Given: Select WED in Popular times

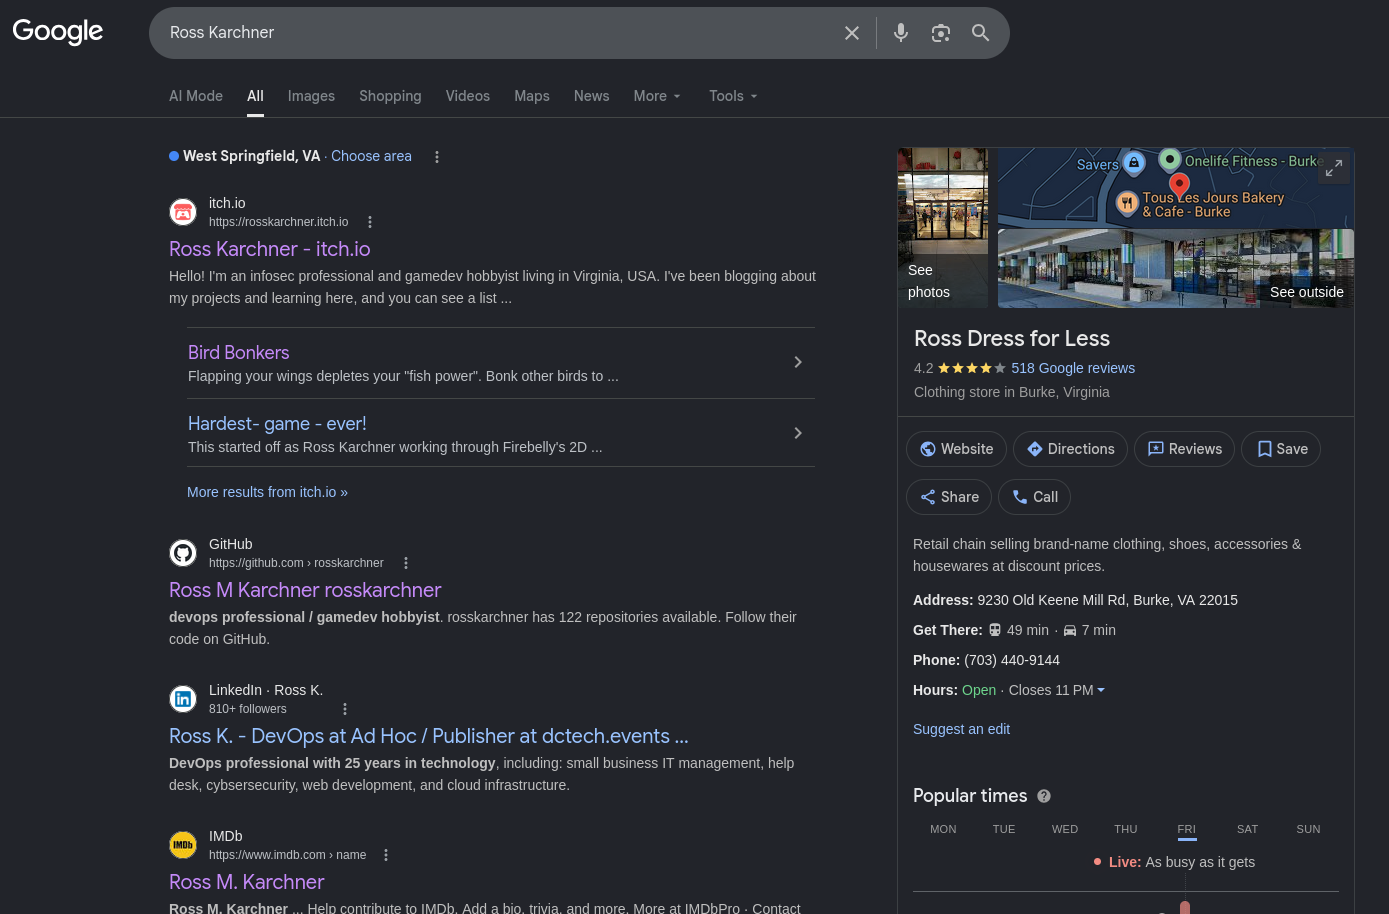Looking at the screenshot, I should 1065,829.
